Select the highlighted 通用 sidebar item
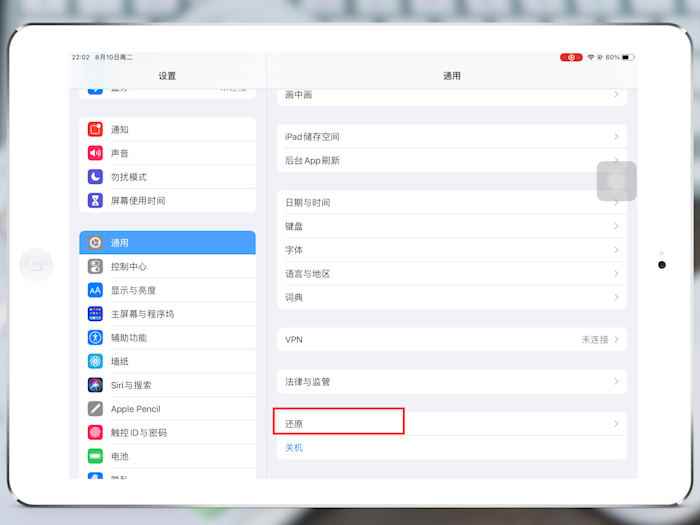The width and height of the screenshot is (700, 525). (167, 242)
